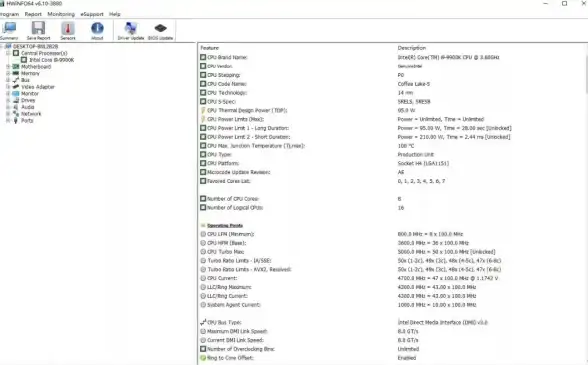Expand the Memory tree node

coord(8,73)
